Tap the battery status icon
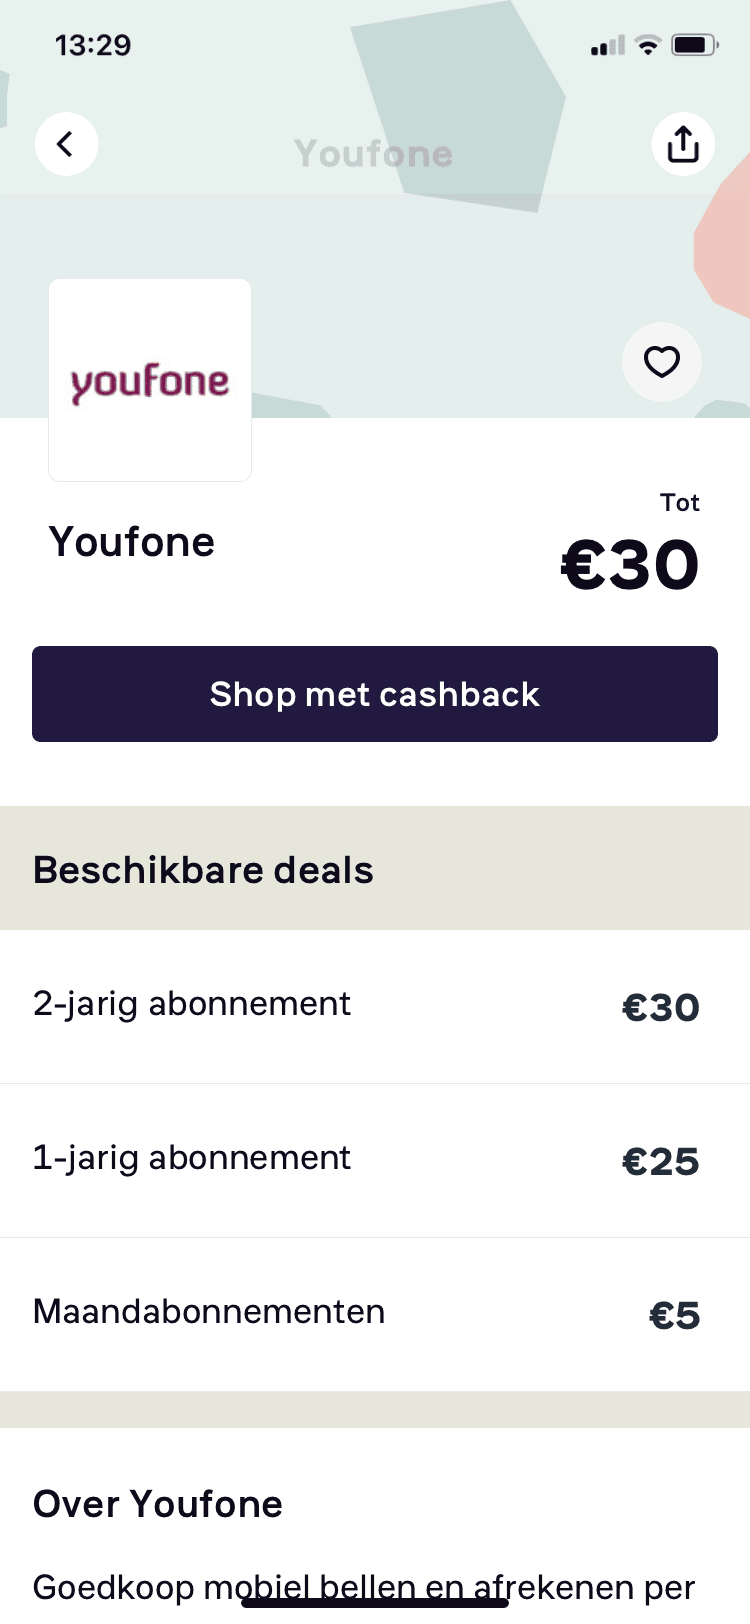750x1624 pixels. pos(692,43)
